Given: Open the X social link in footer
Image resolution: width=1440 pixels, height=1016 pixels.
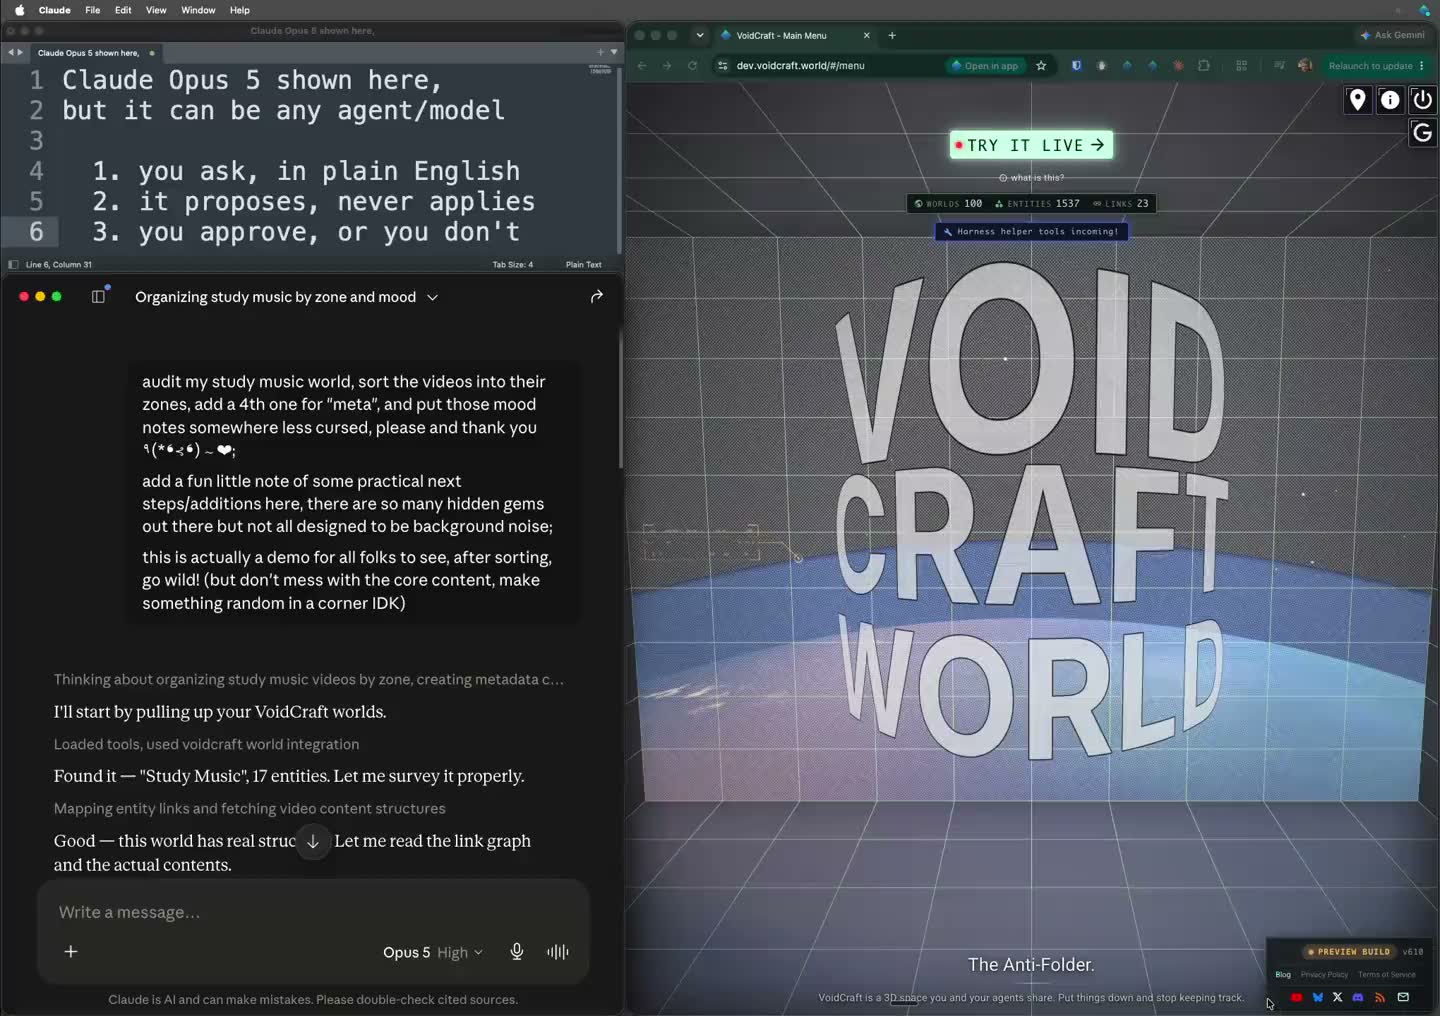Looking at the screenshot, I should pos(1338,997).
